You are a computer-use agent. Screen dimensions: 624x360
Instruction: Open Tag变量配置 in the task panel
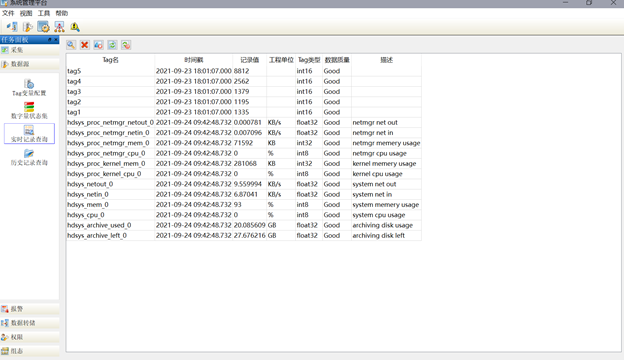coord(29,88)
